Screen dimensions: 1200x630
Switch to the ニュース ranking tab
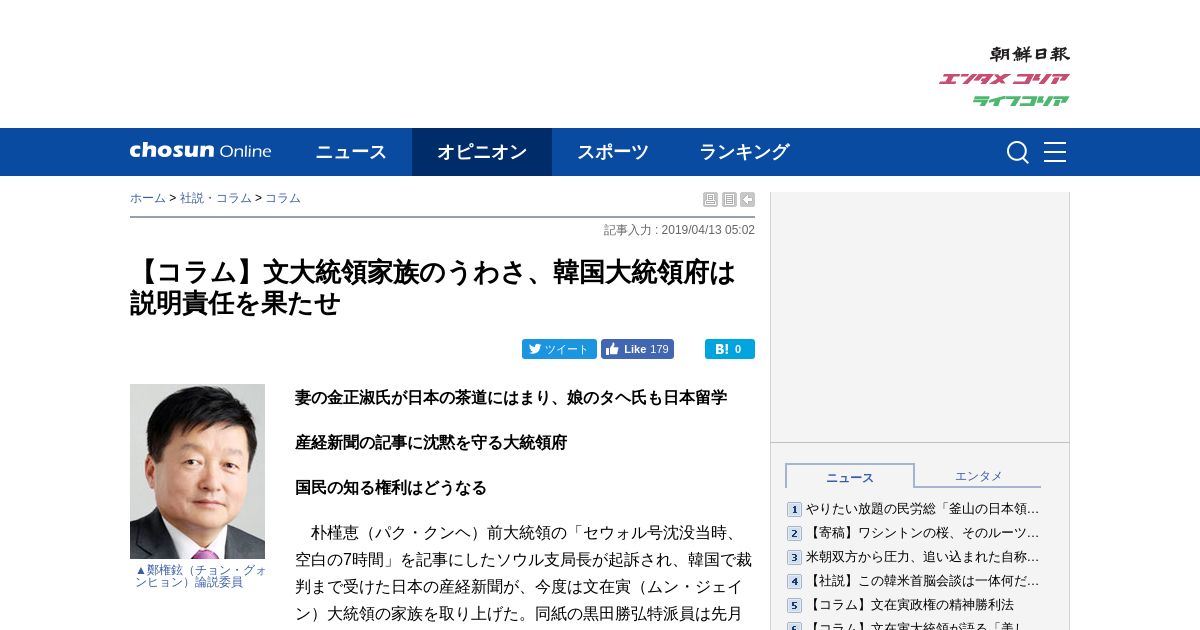850,477
